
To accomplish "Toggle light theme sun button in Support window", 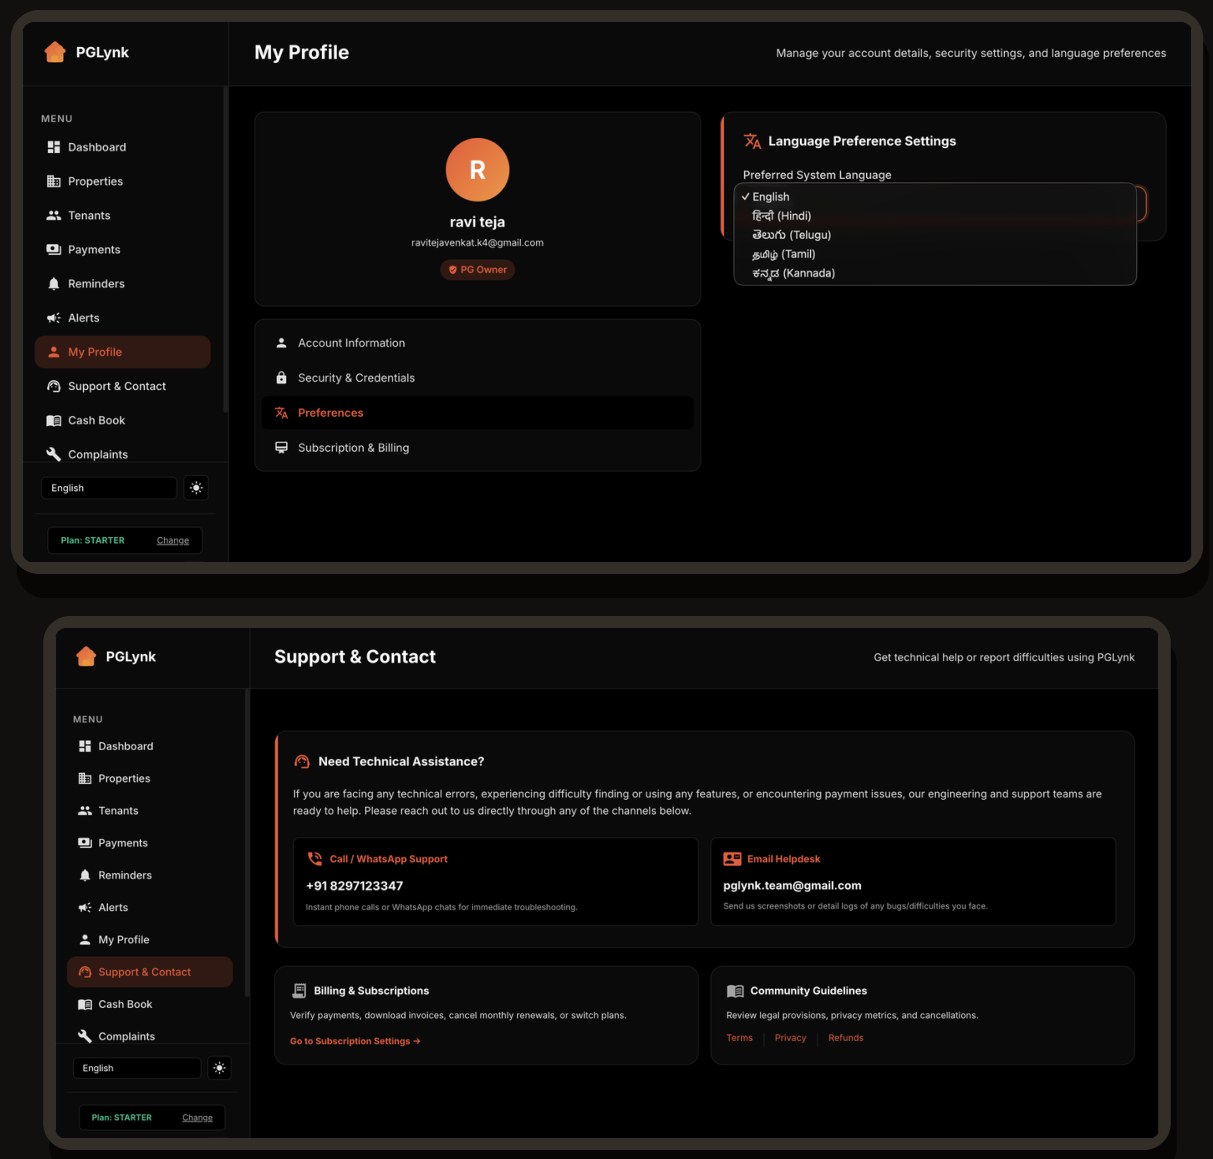I will (x=219, y=1068).
